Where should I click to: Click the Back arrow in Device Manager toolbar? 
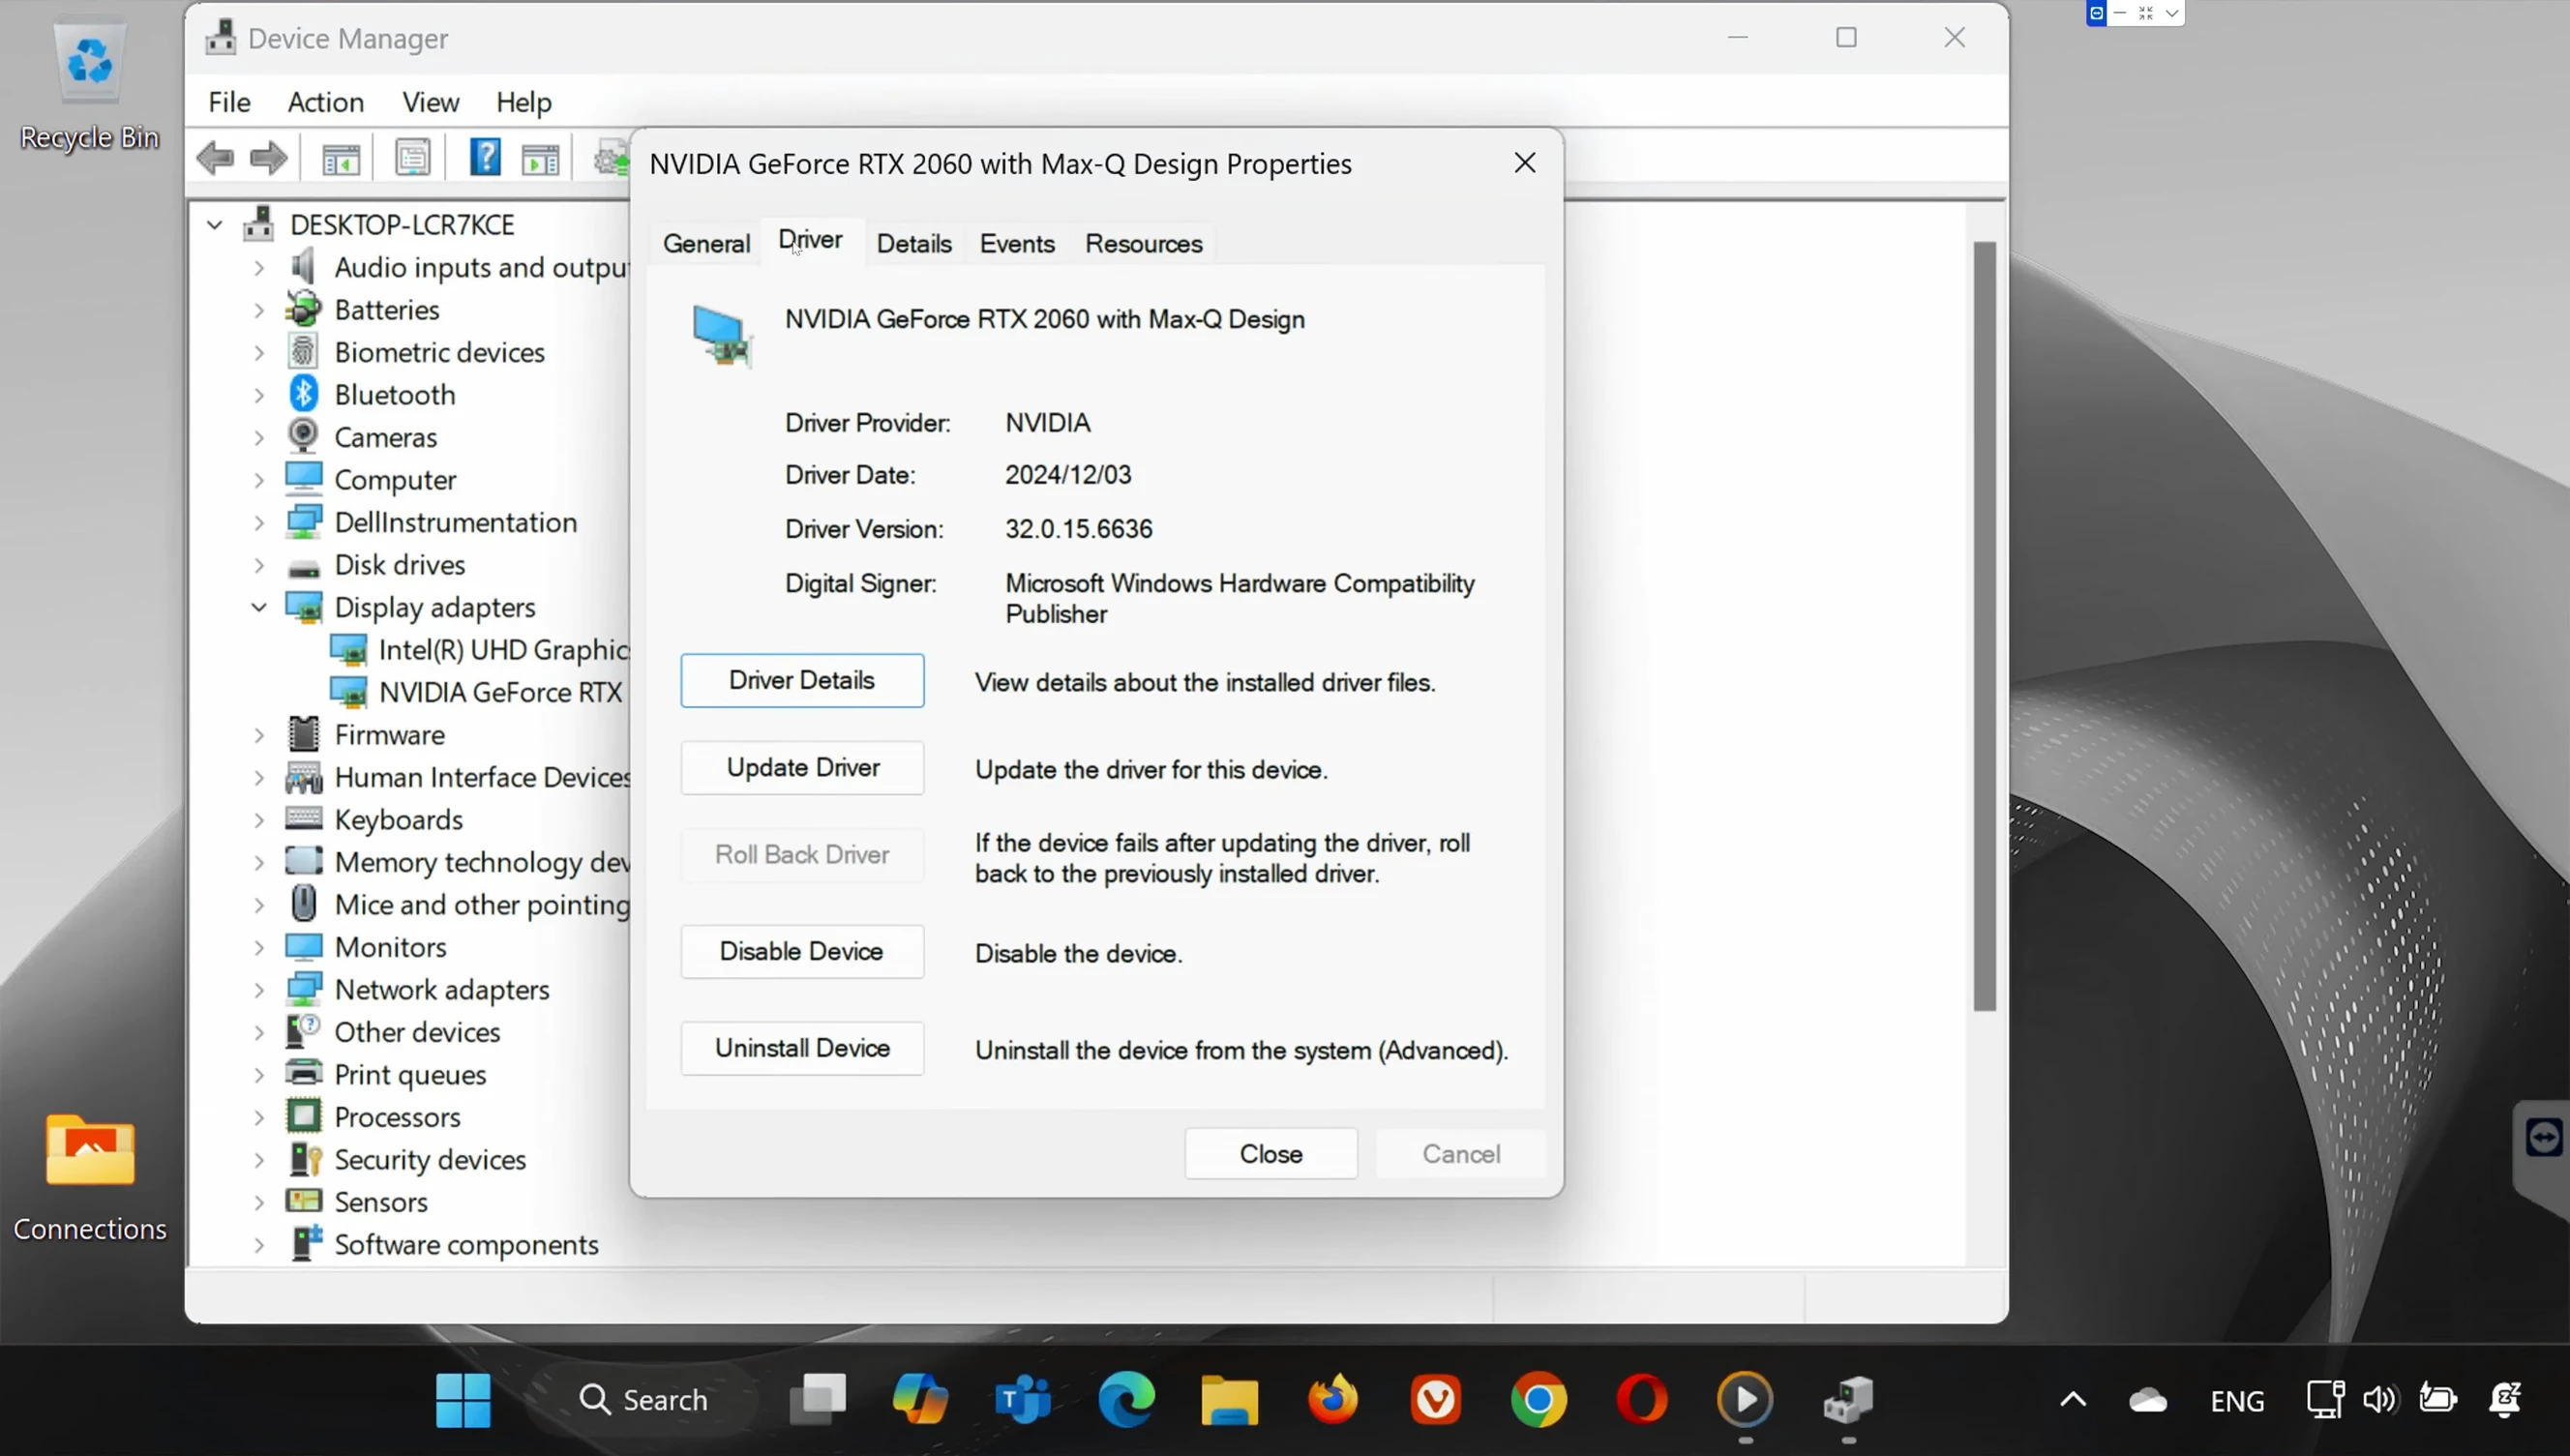click(215, 158)
